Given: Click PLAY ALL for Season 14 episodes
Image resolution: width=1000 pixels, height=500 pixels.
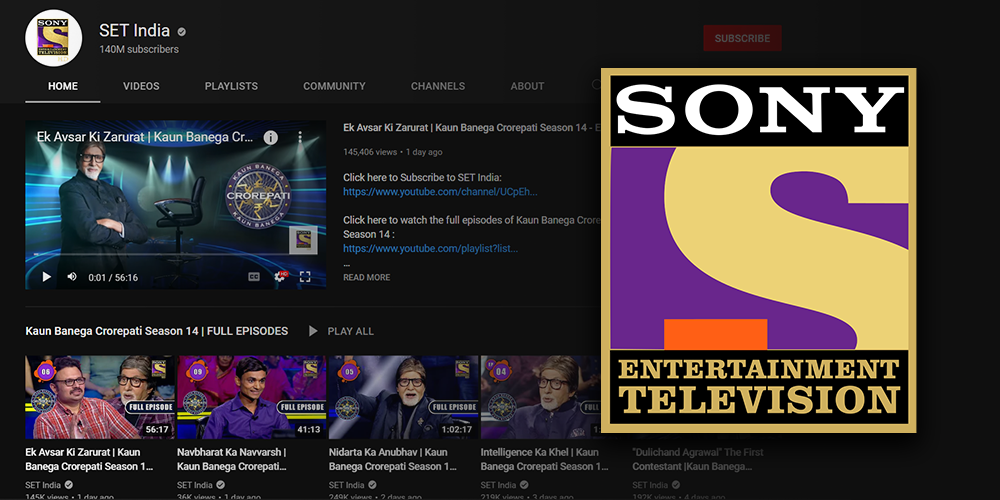Looking at the screenshot, I should point(351,331).
